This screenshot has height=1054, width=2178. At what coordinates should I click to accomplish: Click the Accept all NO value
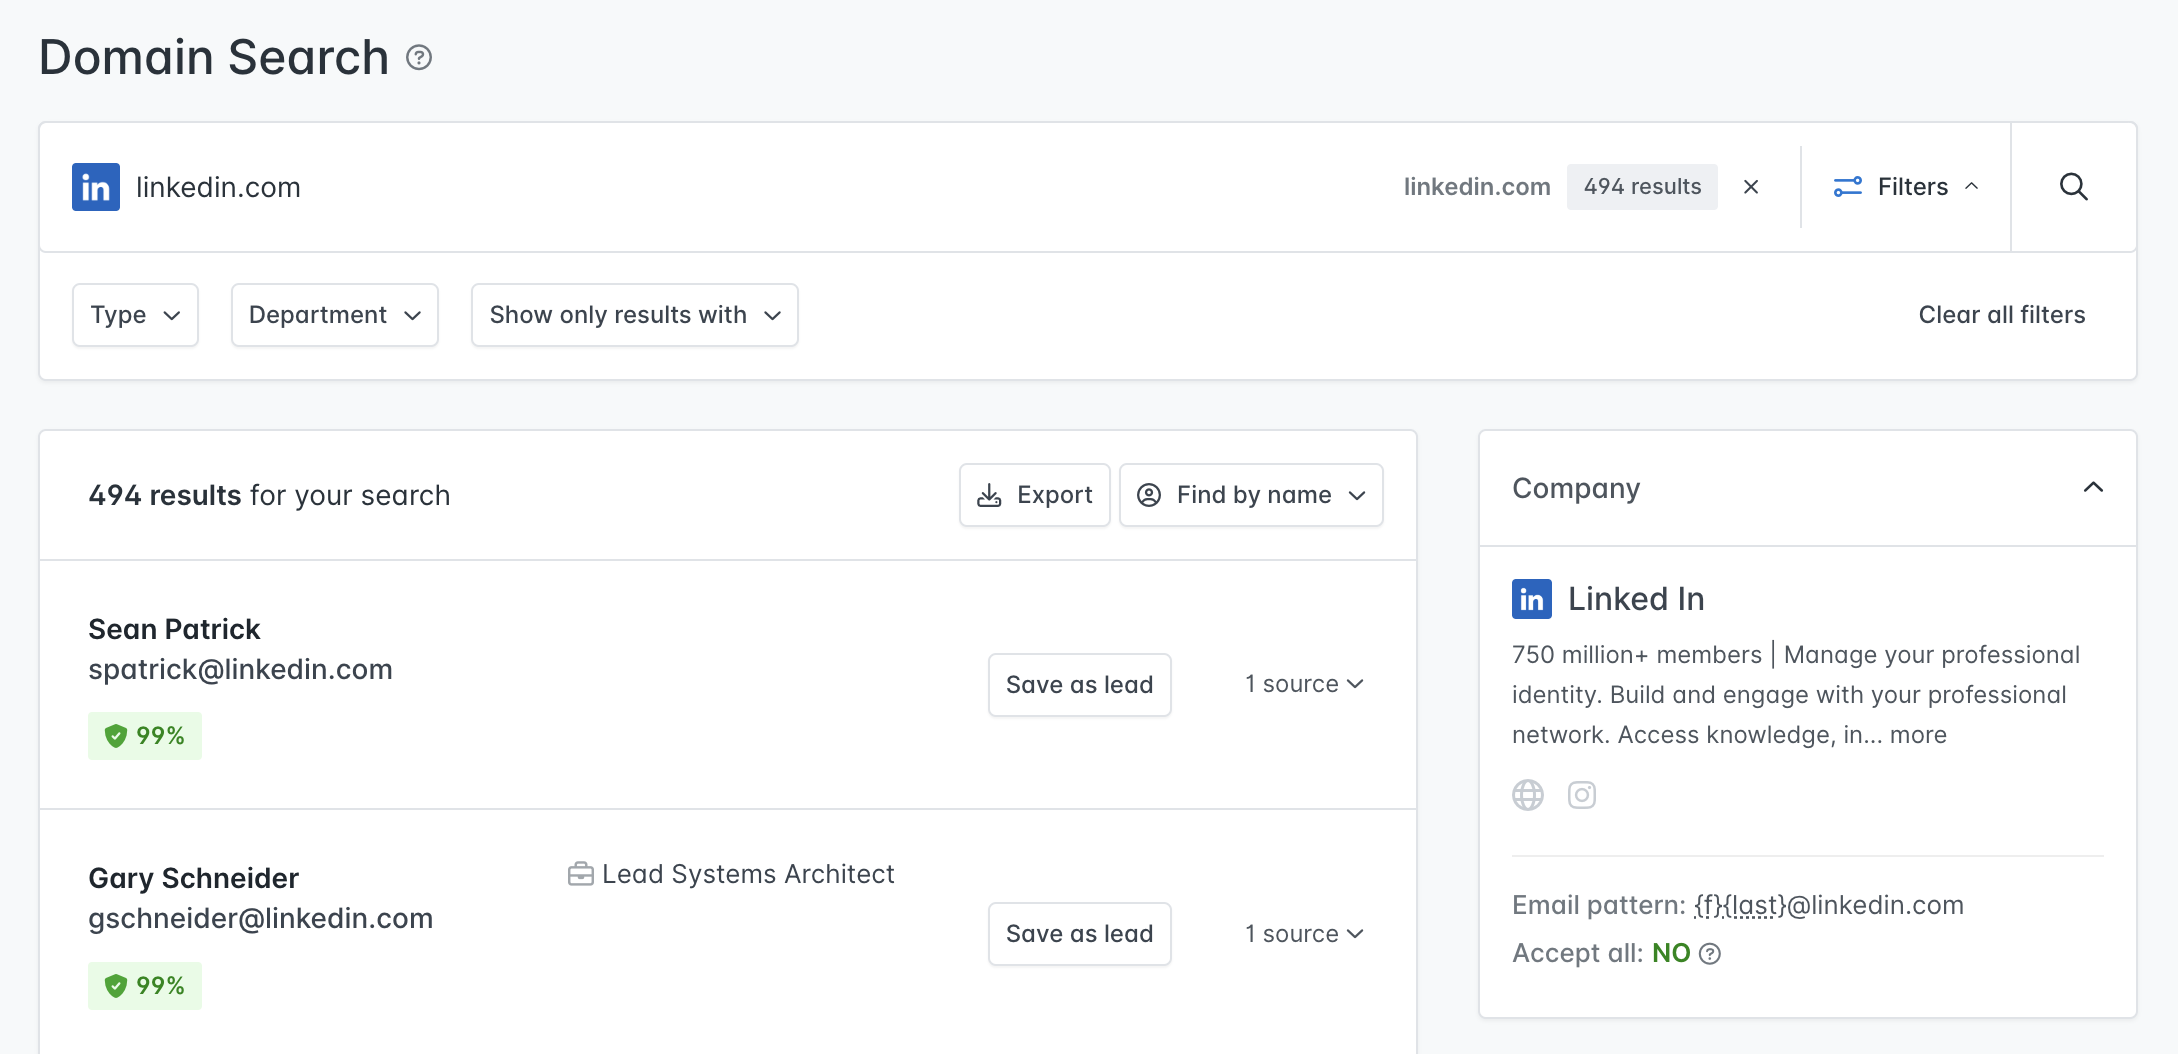[x=1671, y=953]
